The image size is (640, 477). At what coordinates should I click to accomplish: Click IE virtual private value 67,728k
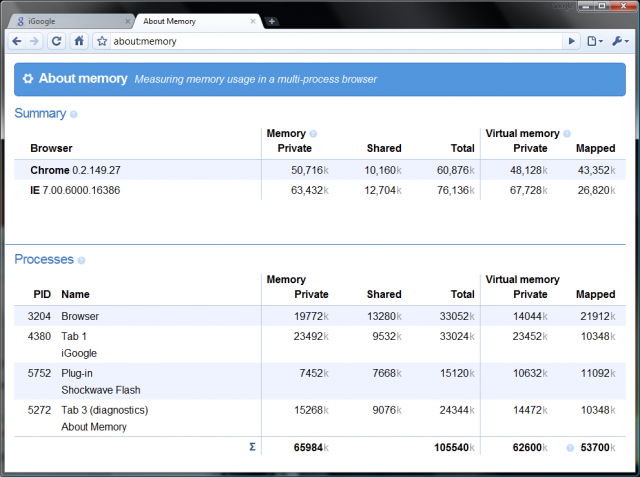pyautogui.click(x=529, y=190)
